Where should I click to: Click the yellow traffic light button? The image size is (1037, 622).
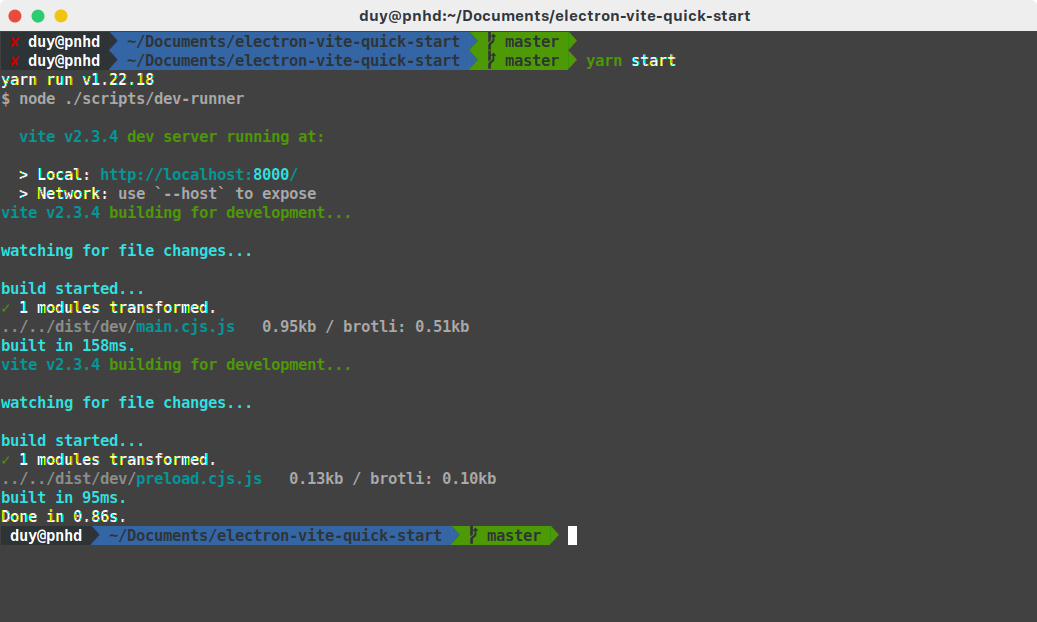coord(61,16)
